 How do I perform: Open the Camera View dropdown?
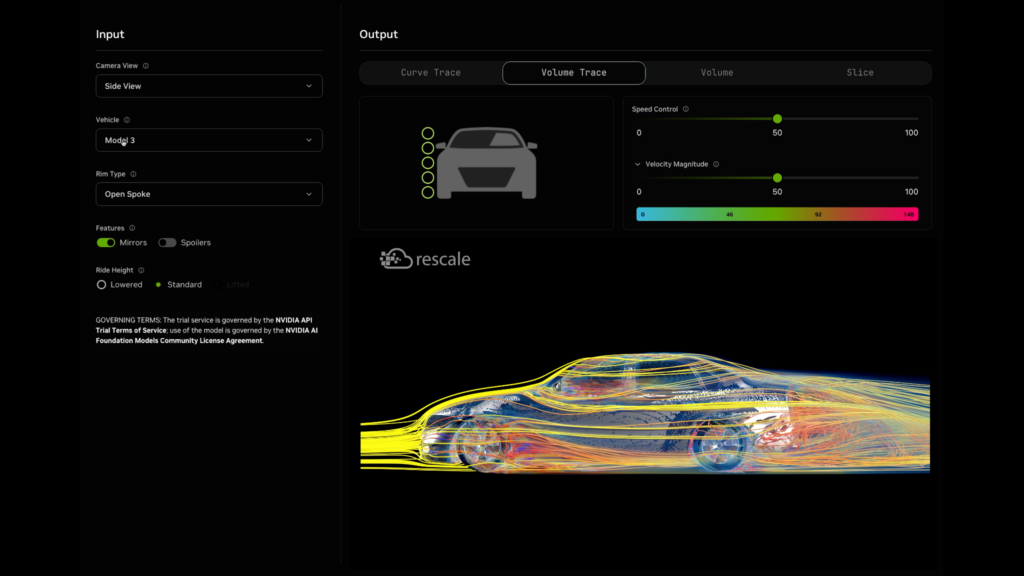[209, 86]
